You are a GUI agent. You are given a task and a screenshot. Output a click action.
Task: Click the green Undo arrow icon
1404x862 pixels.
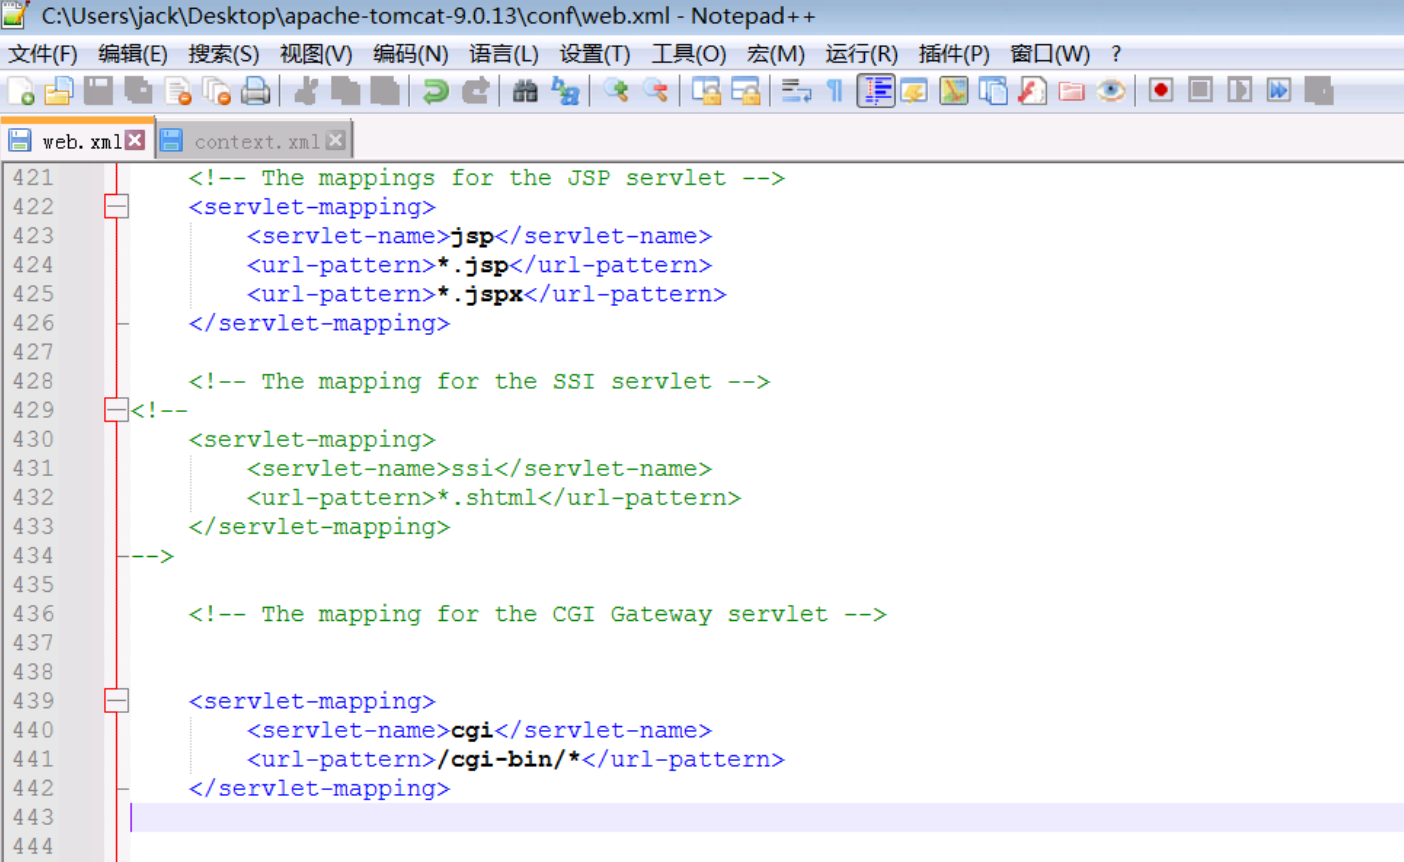pyautogui.click(x=435, y=91)
